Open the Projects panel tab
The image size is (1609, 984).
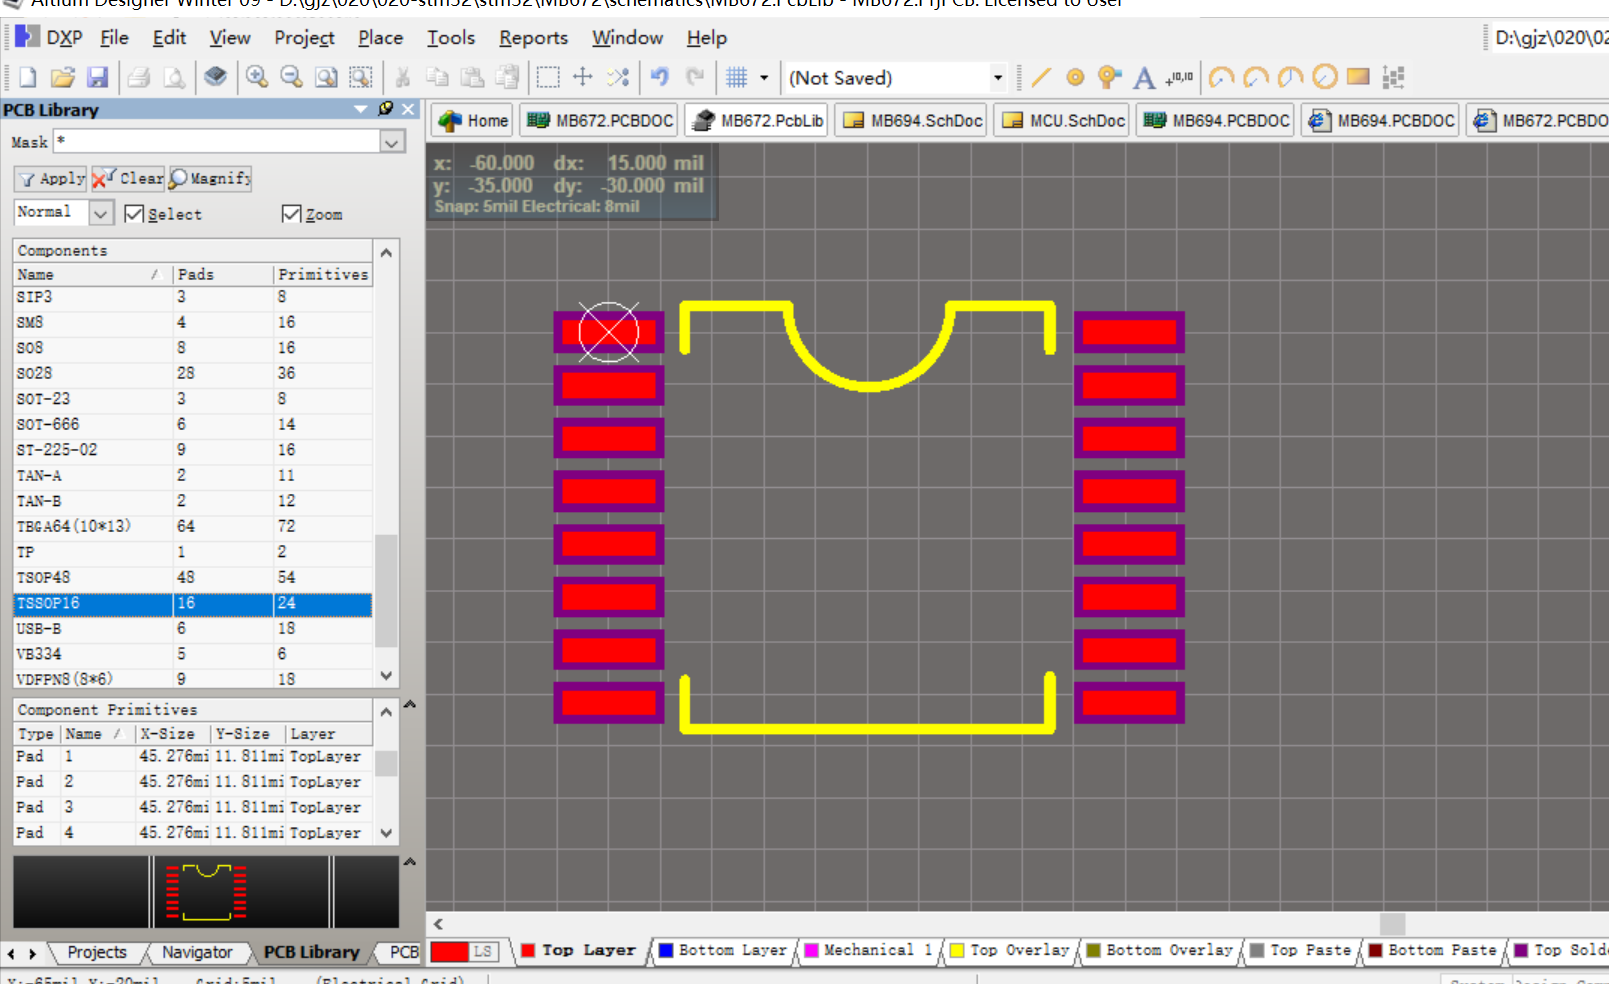(97, 952)
